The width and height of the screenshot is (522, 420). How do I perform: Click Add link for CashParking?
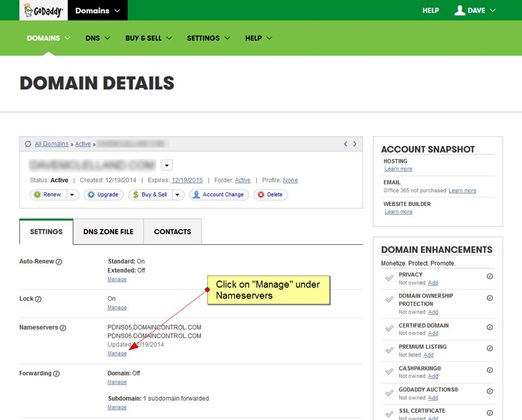click(433, 376)
